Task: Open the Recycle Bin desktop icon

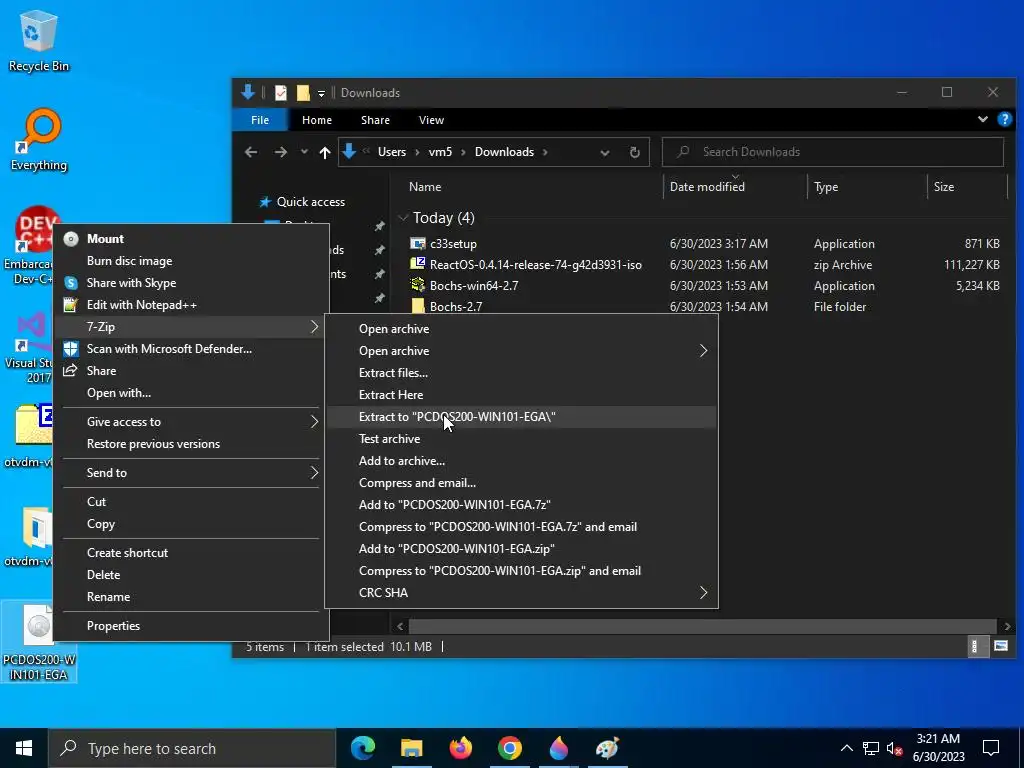Action: [38, 40]
